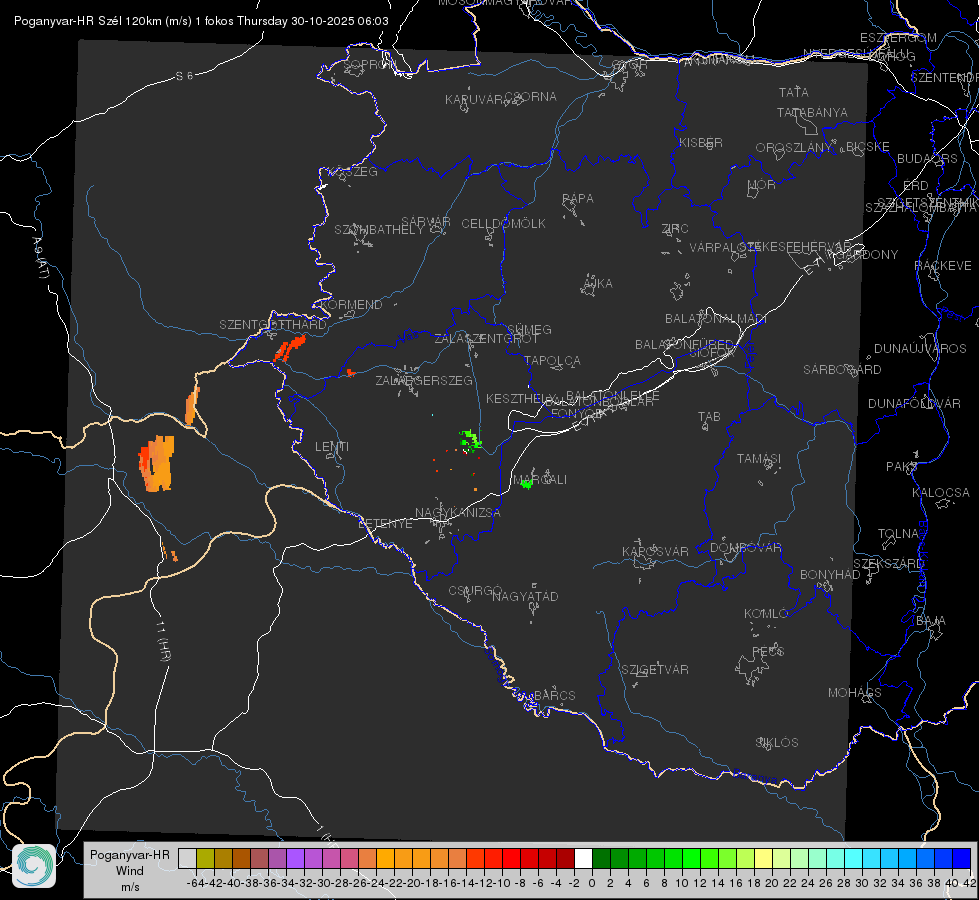Click the TAPOLCA city label

[553, 360]
